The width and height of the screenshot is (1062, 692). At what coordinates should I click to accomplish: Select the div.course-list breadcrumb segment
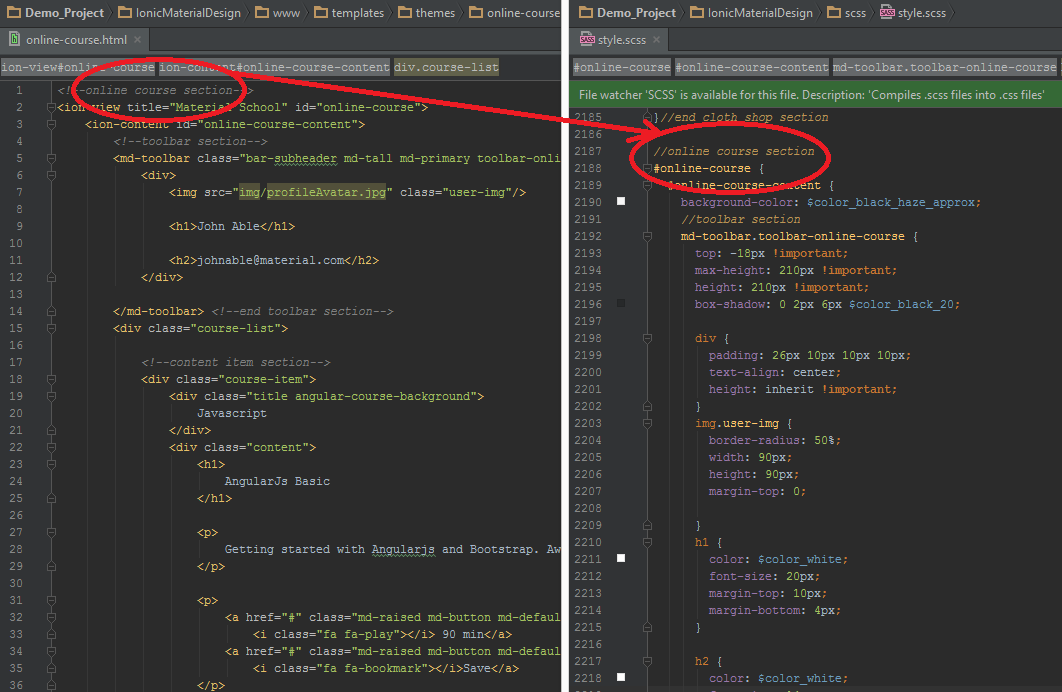[x=445, y=68]
